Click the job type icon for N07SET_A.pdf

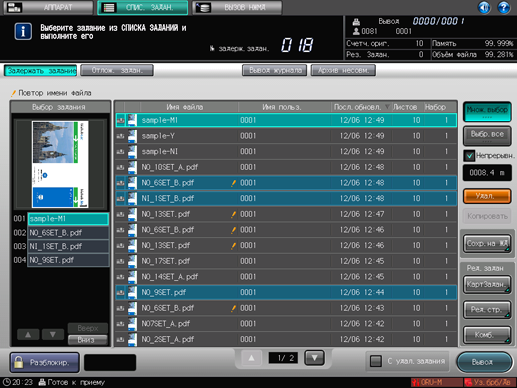click(120, 324)
